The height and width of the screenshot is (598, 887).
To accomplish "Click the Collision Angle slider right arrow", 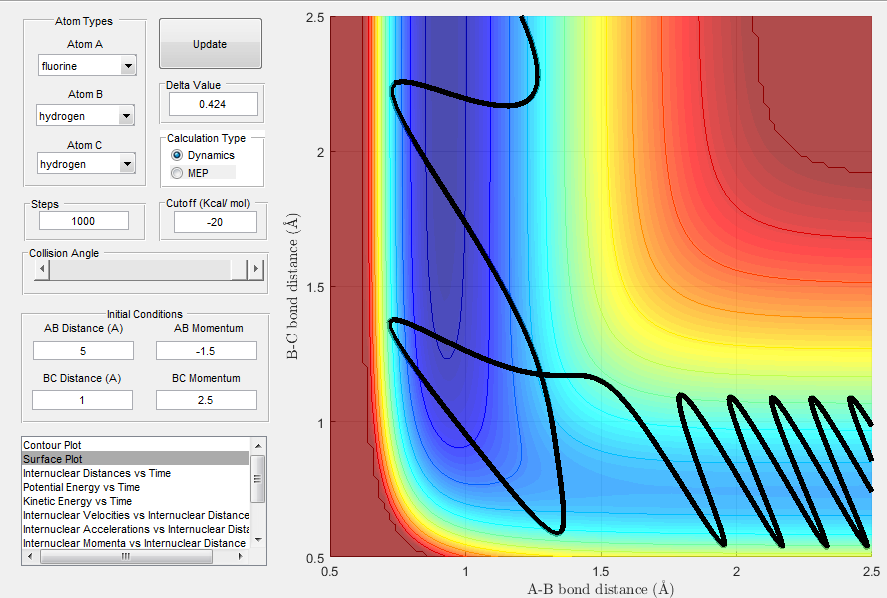I will (256, 269).
